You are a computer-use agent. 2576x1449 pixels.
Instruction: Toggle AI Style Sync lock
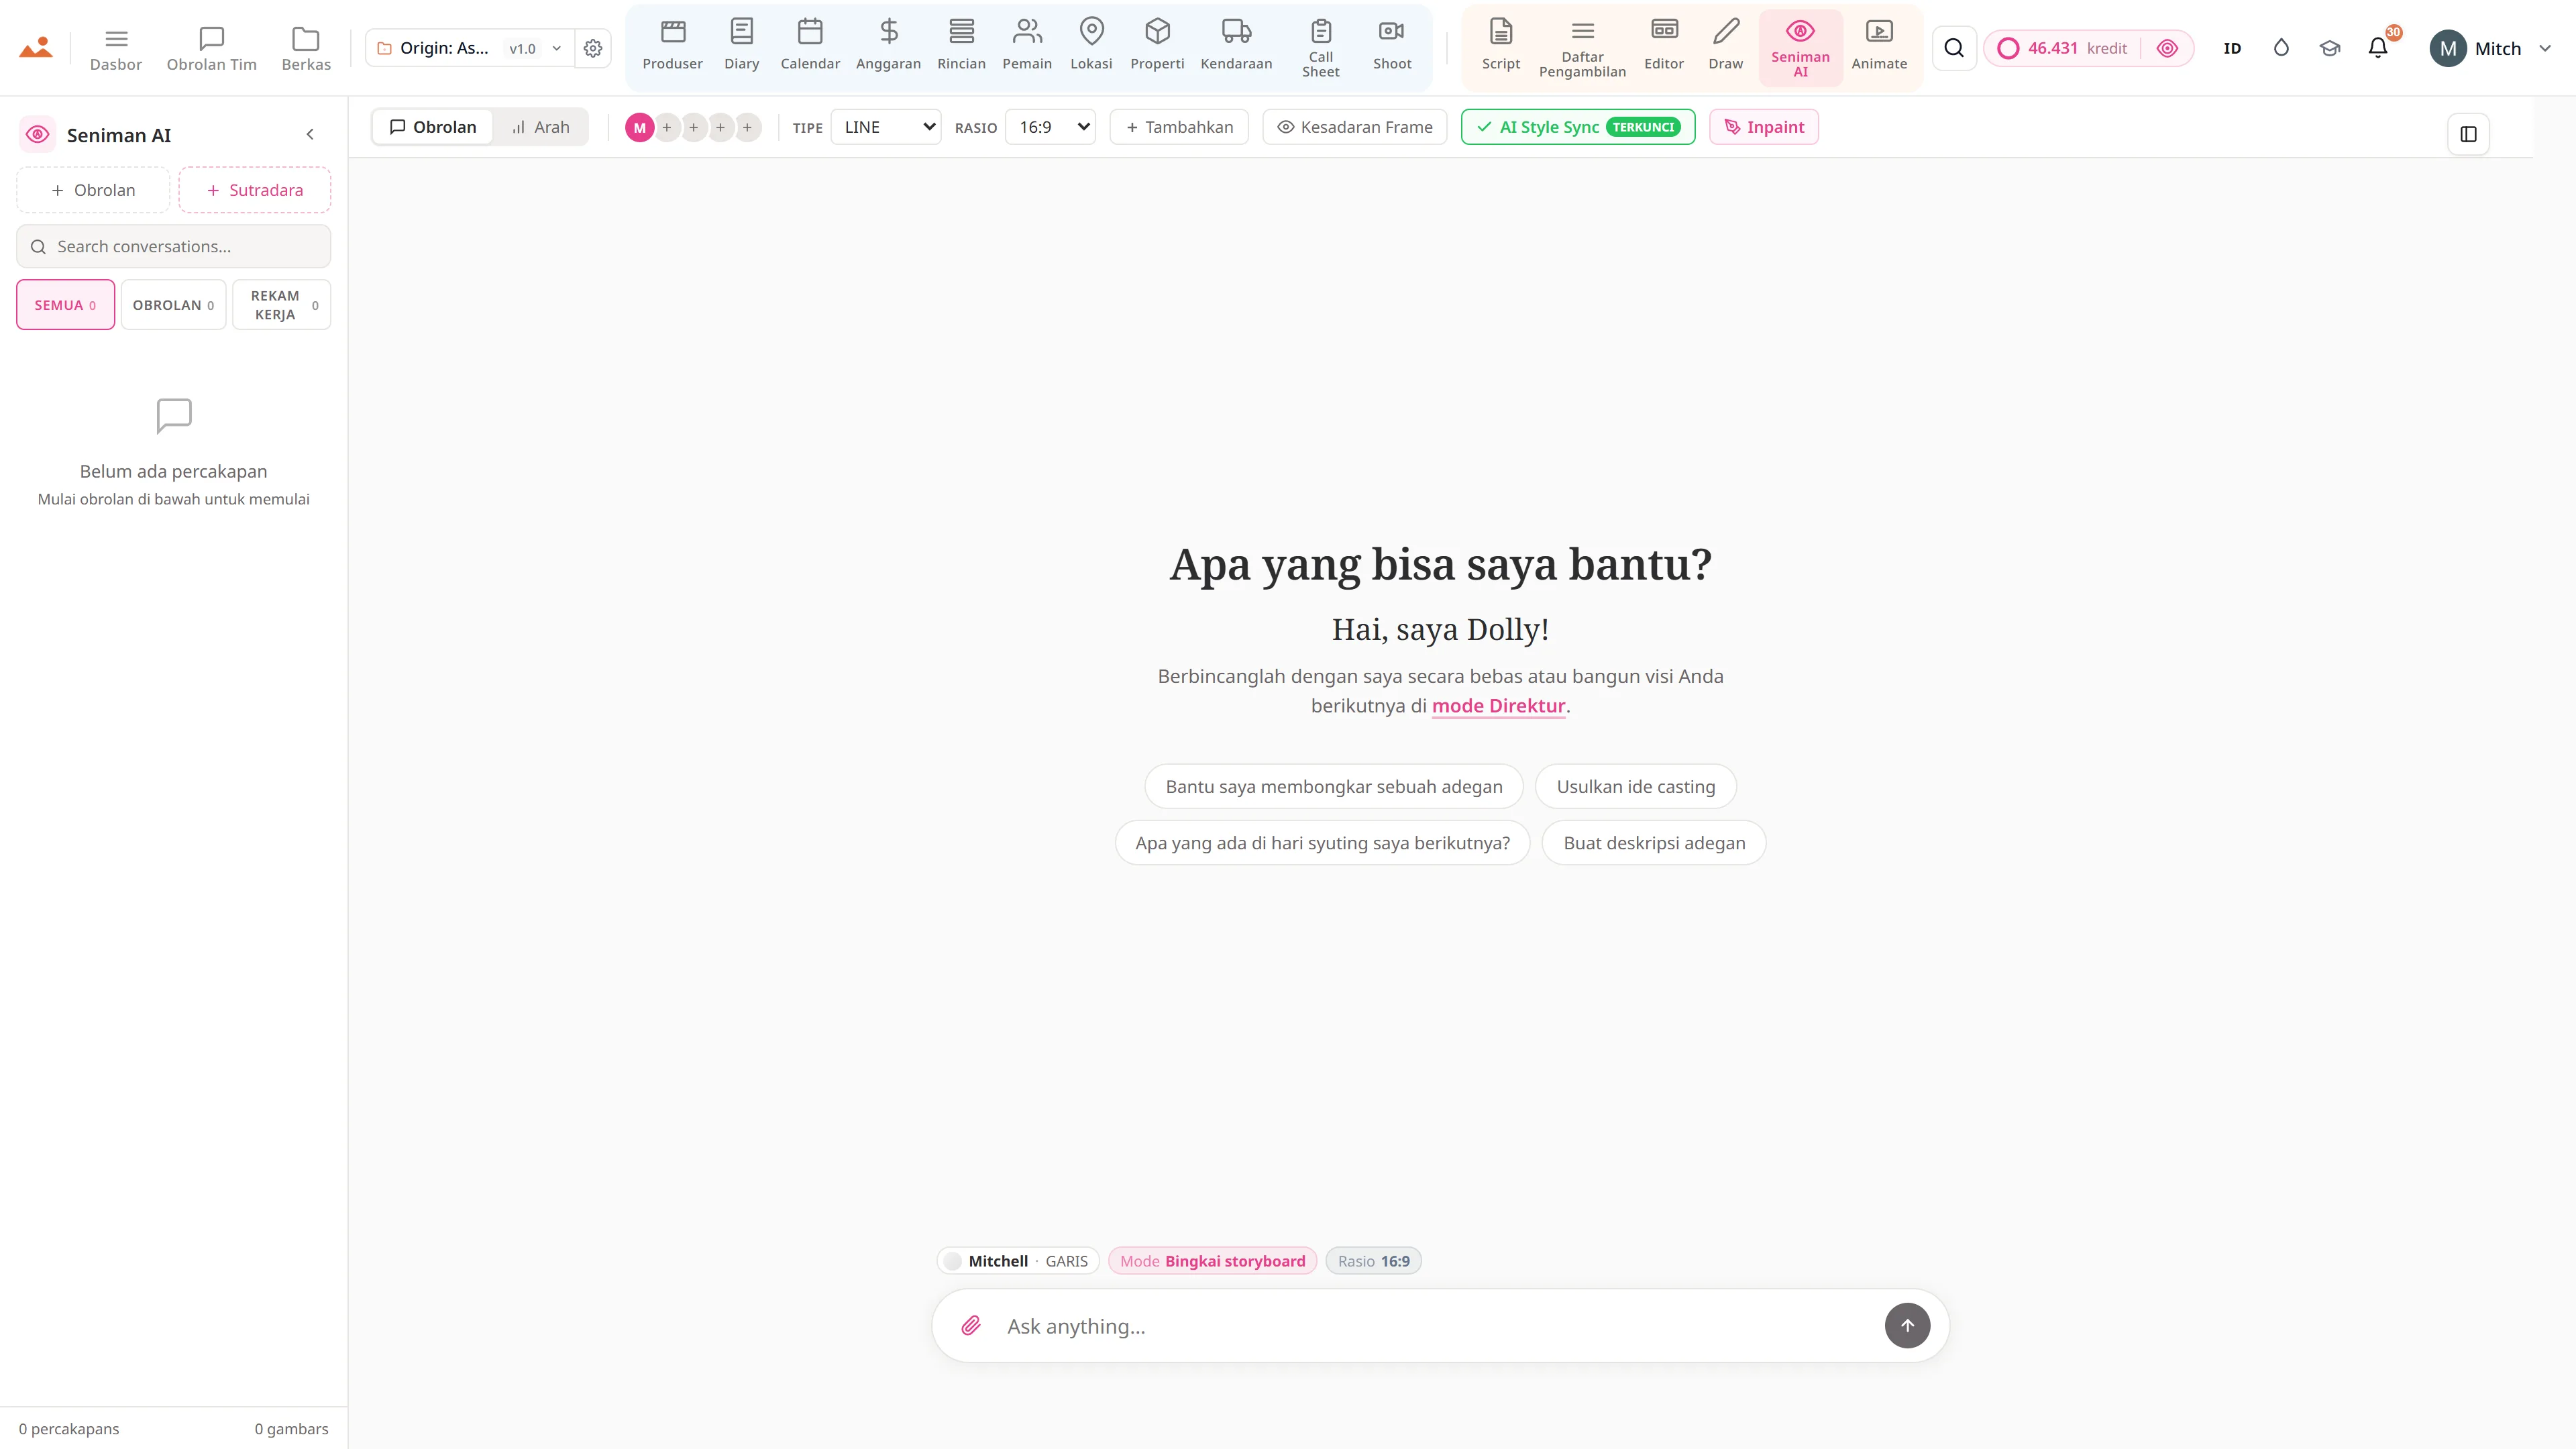[x=1578, y=127]
